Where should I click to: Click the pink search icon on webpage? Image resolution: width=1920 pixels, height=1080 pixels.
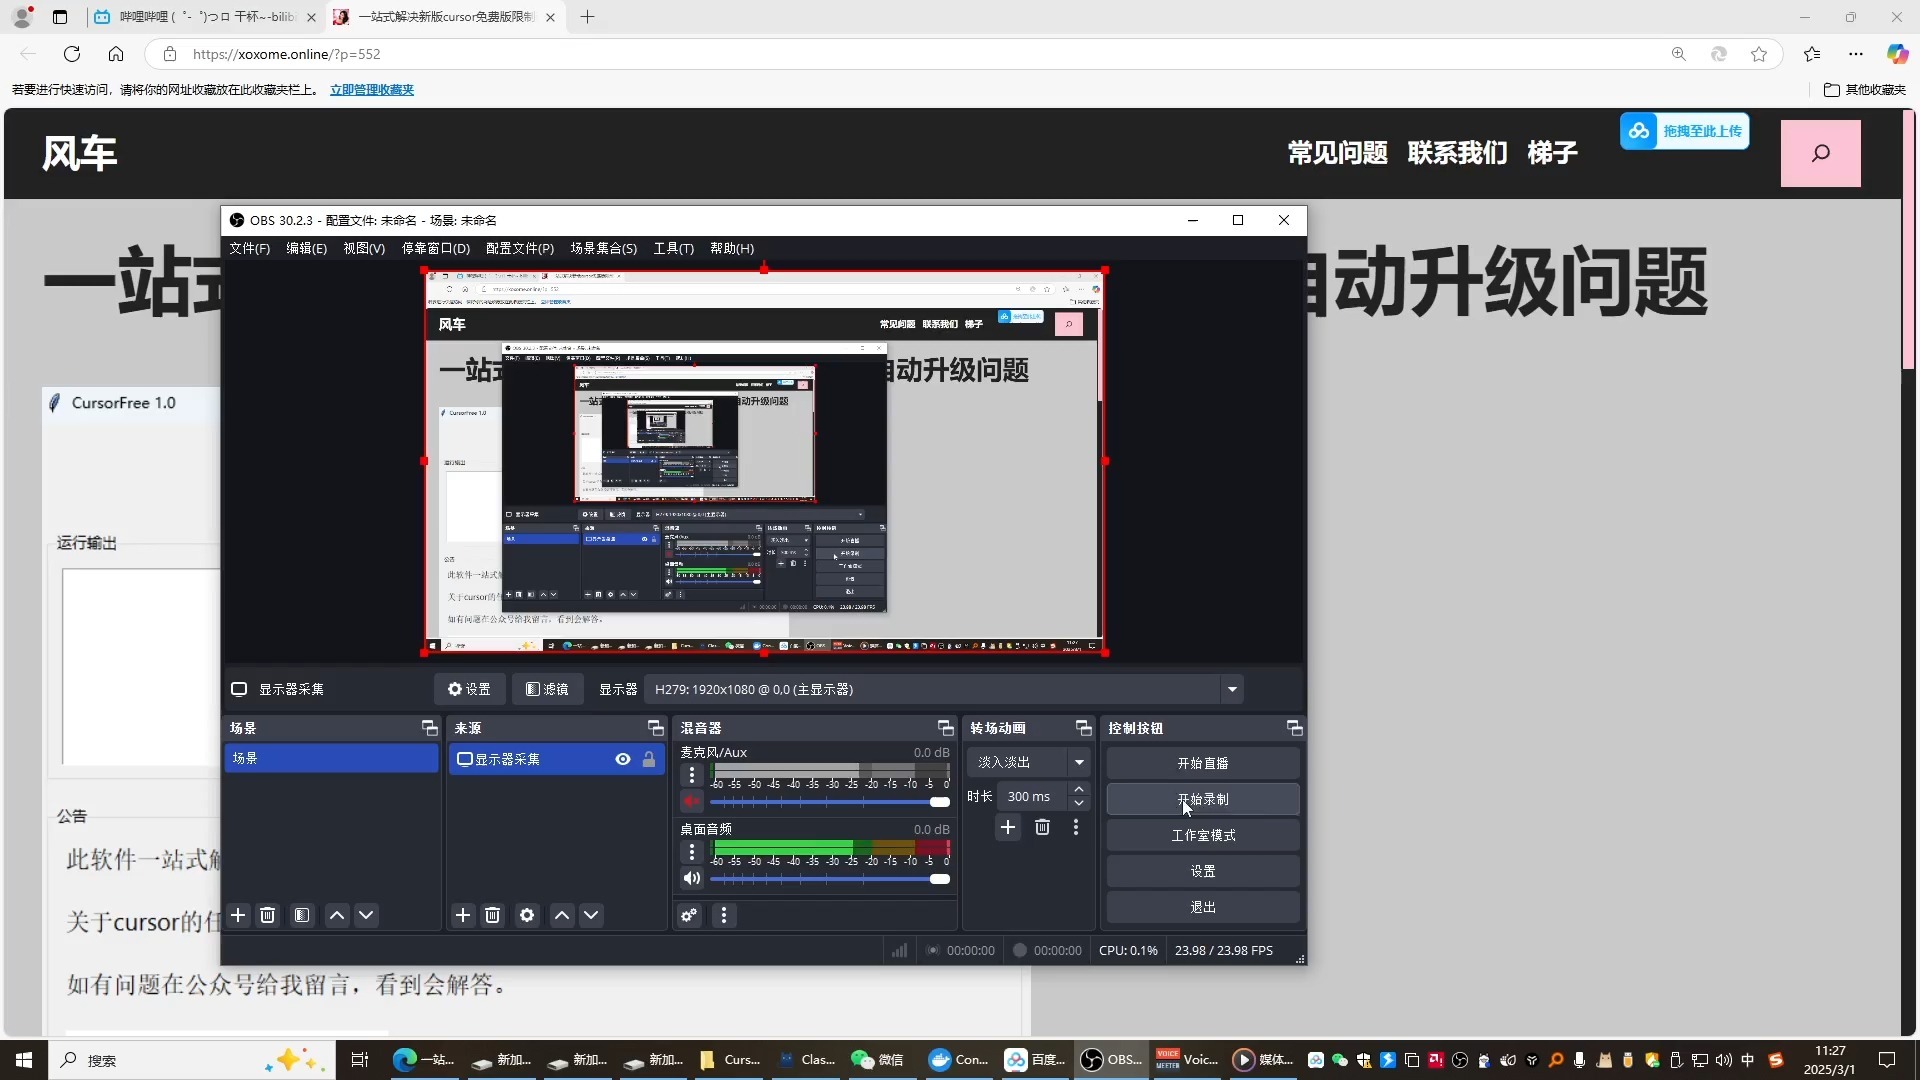pos(1821,153)
